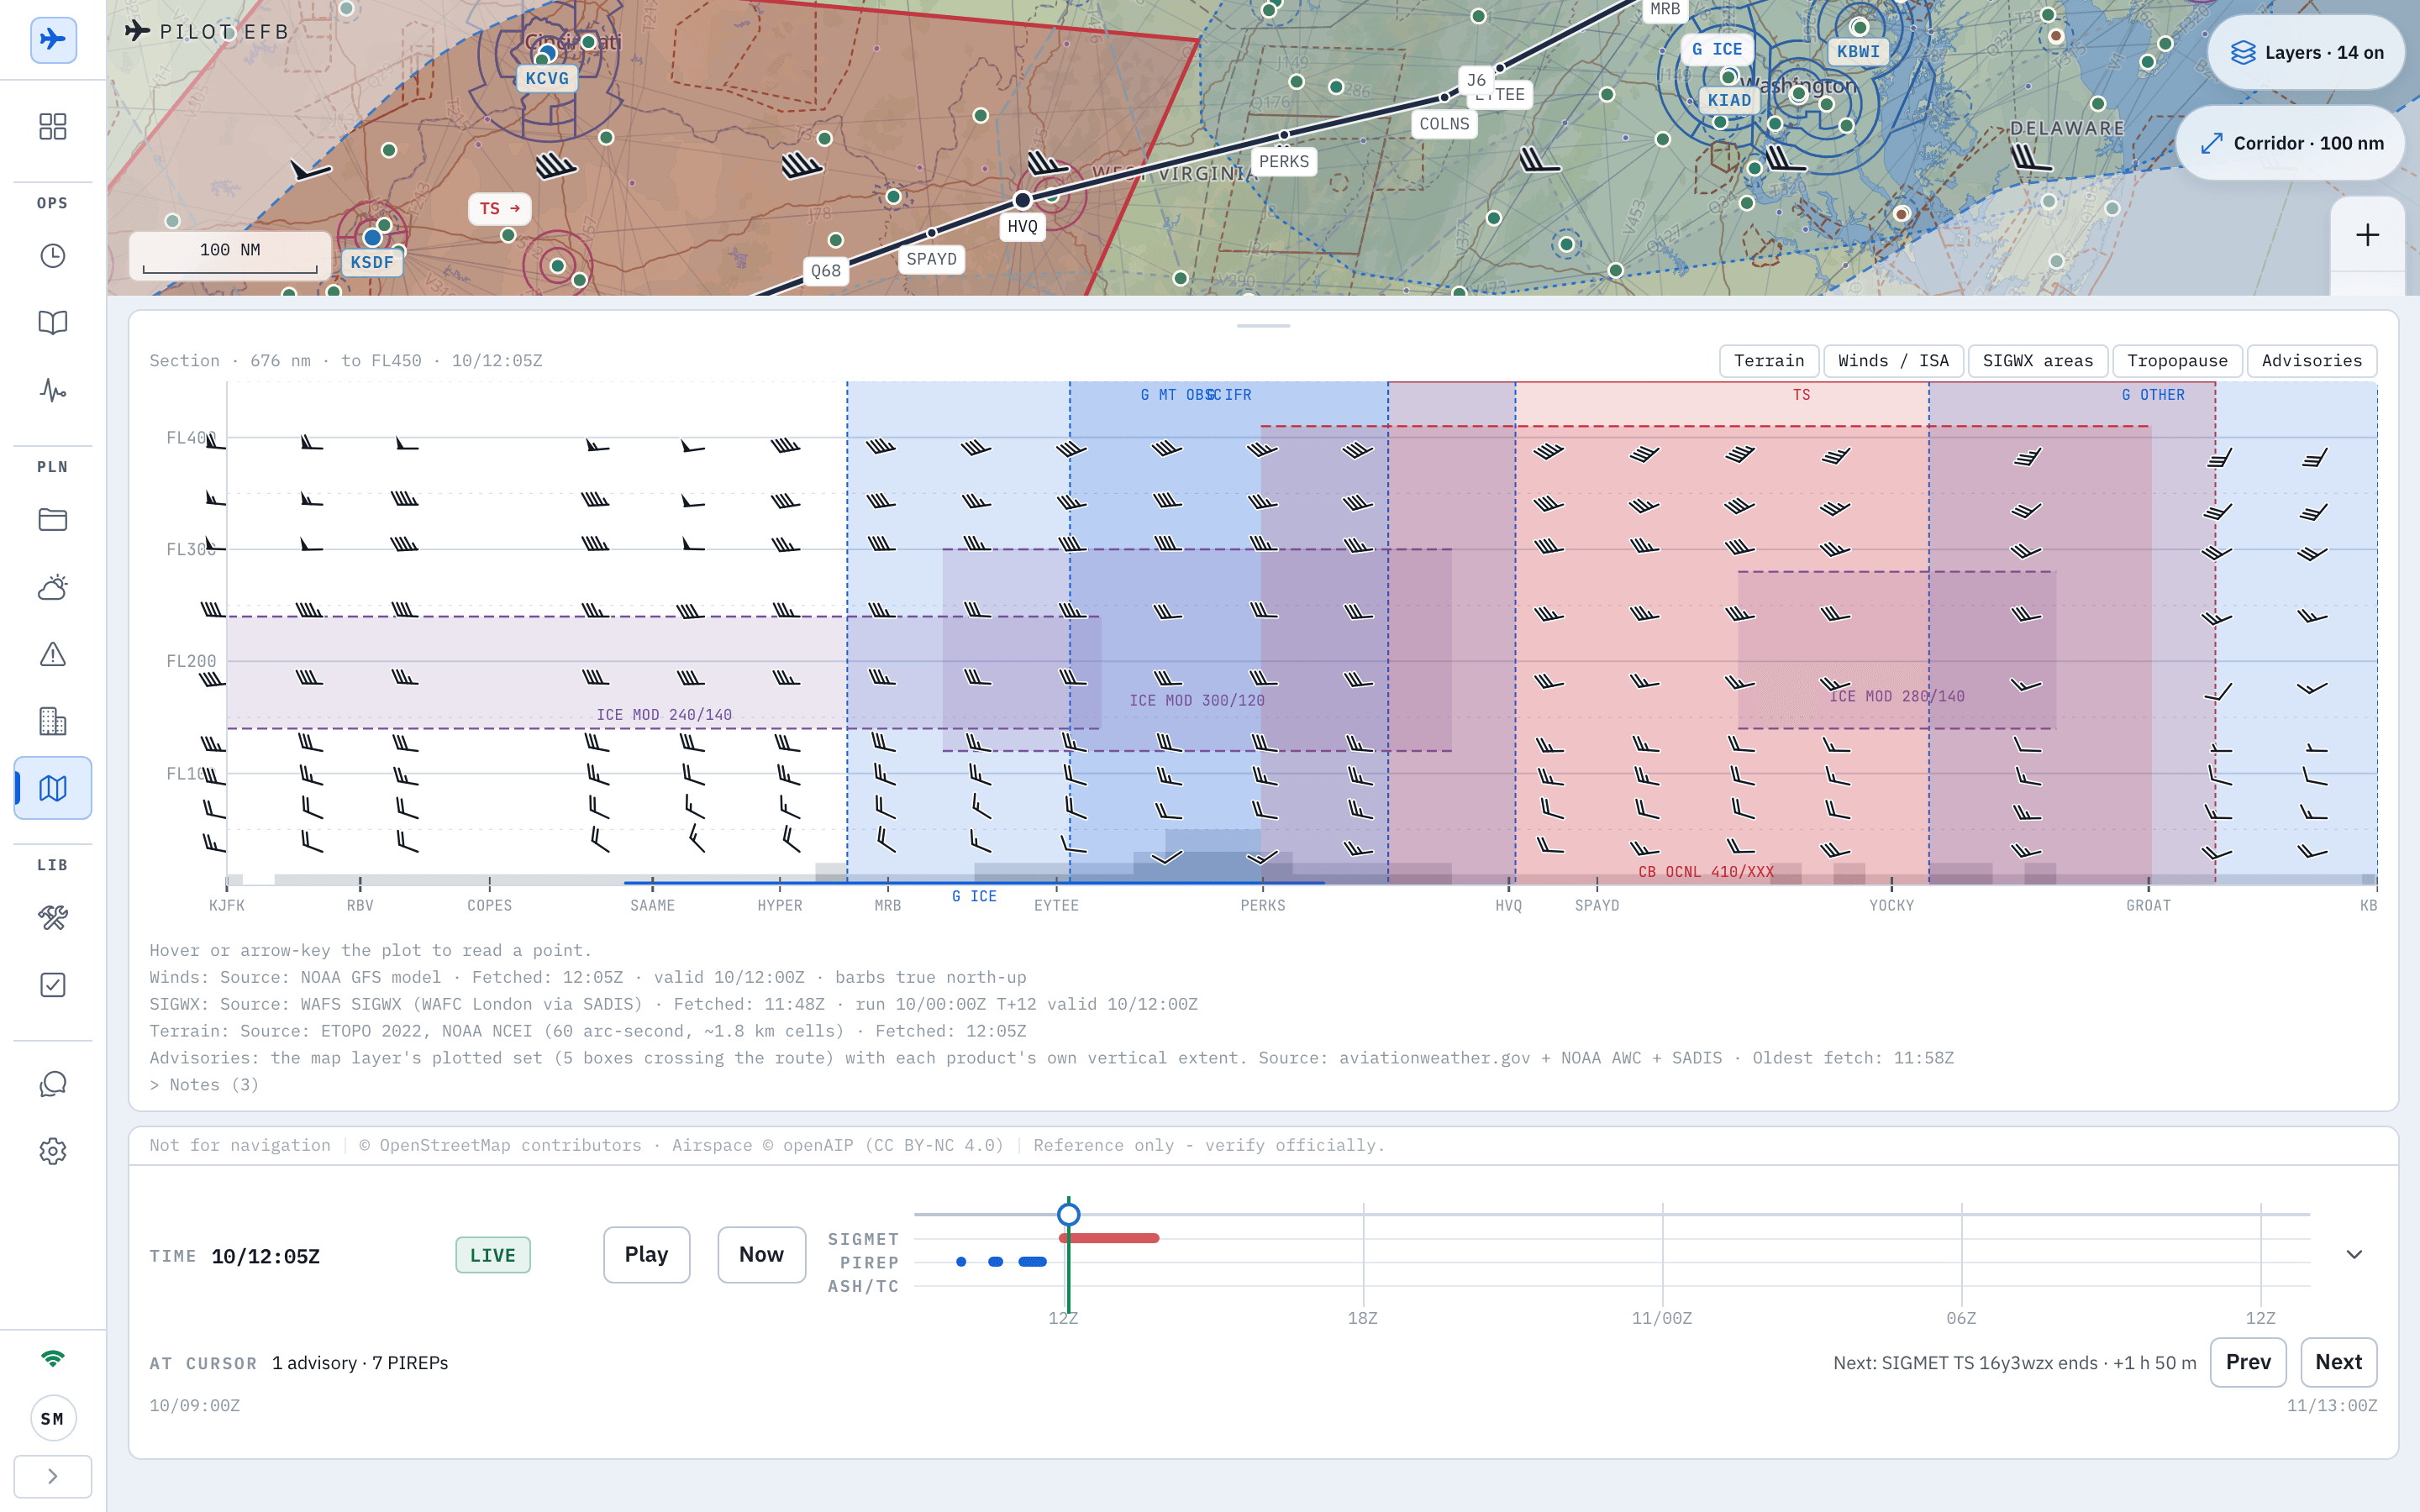Screen dimensions: 2420x1512
Task: Expand the Notes (3) disclosure
Action: point(204,1085)
